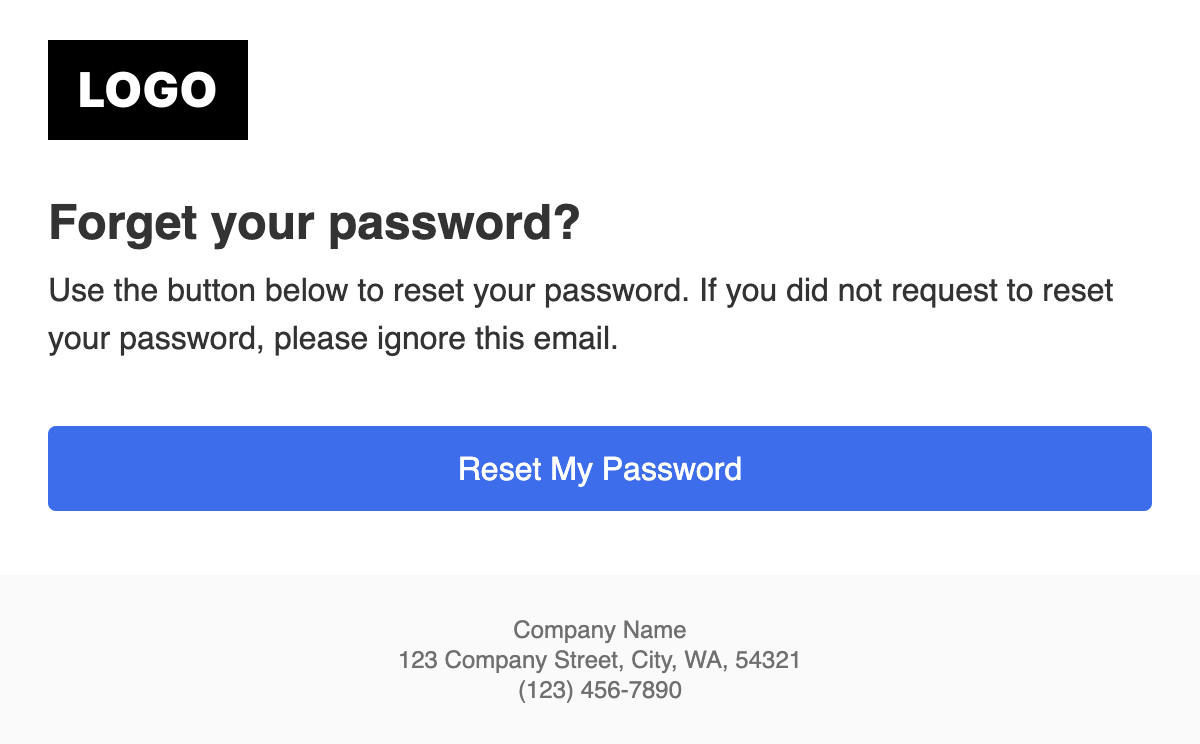Select the word "Forget" in the heading
Viewport: 1200px width, 744px height.
click(123, 222)
